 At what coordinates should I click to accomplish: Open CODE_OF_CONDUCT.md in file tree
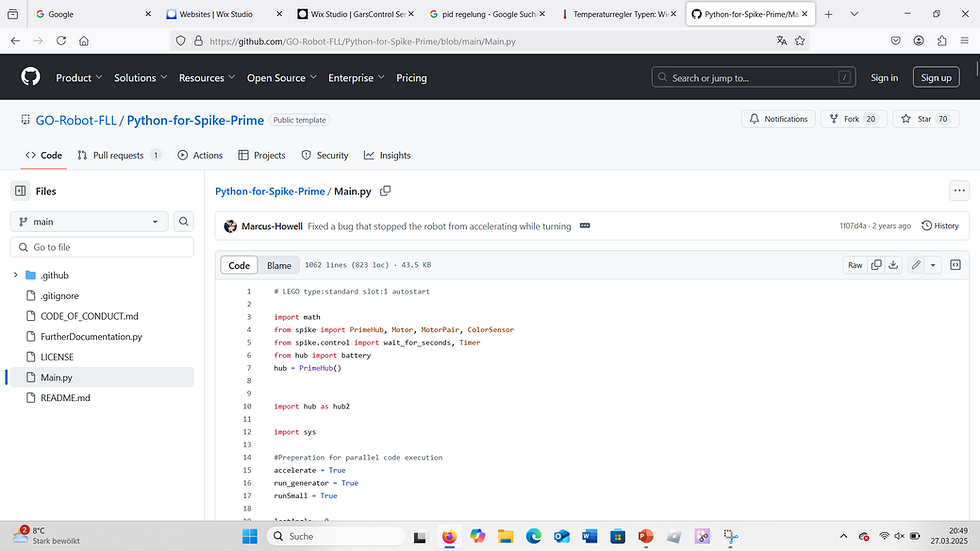pos(89,316)
